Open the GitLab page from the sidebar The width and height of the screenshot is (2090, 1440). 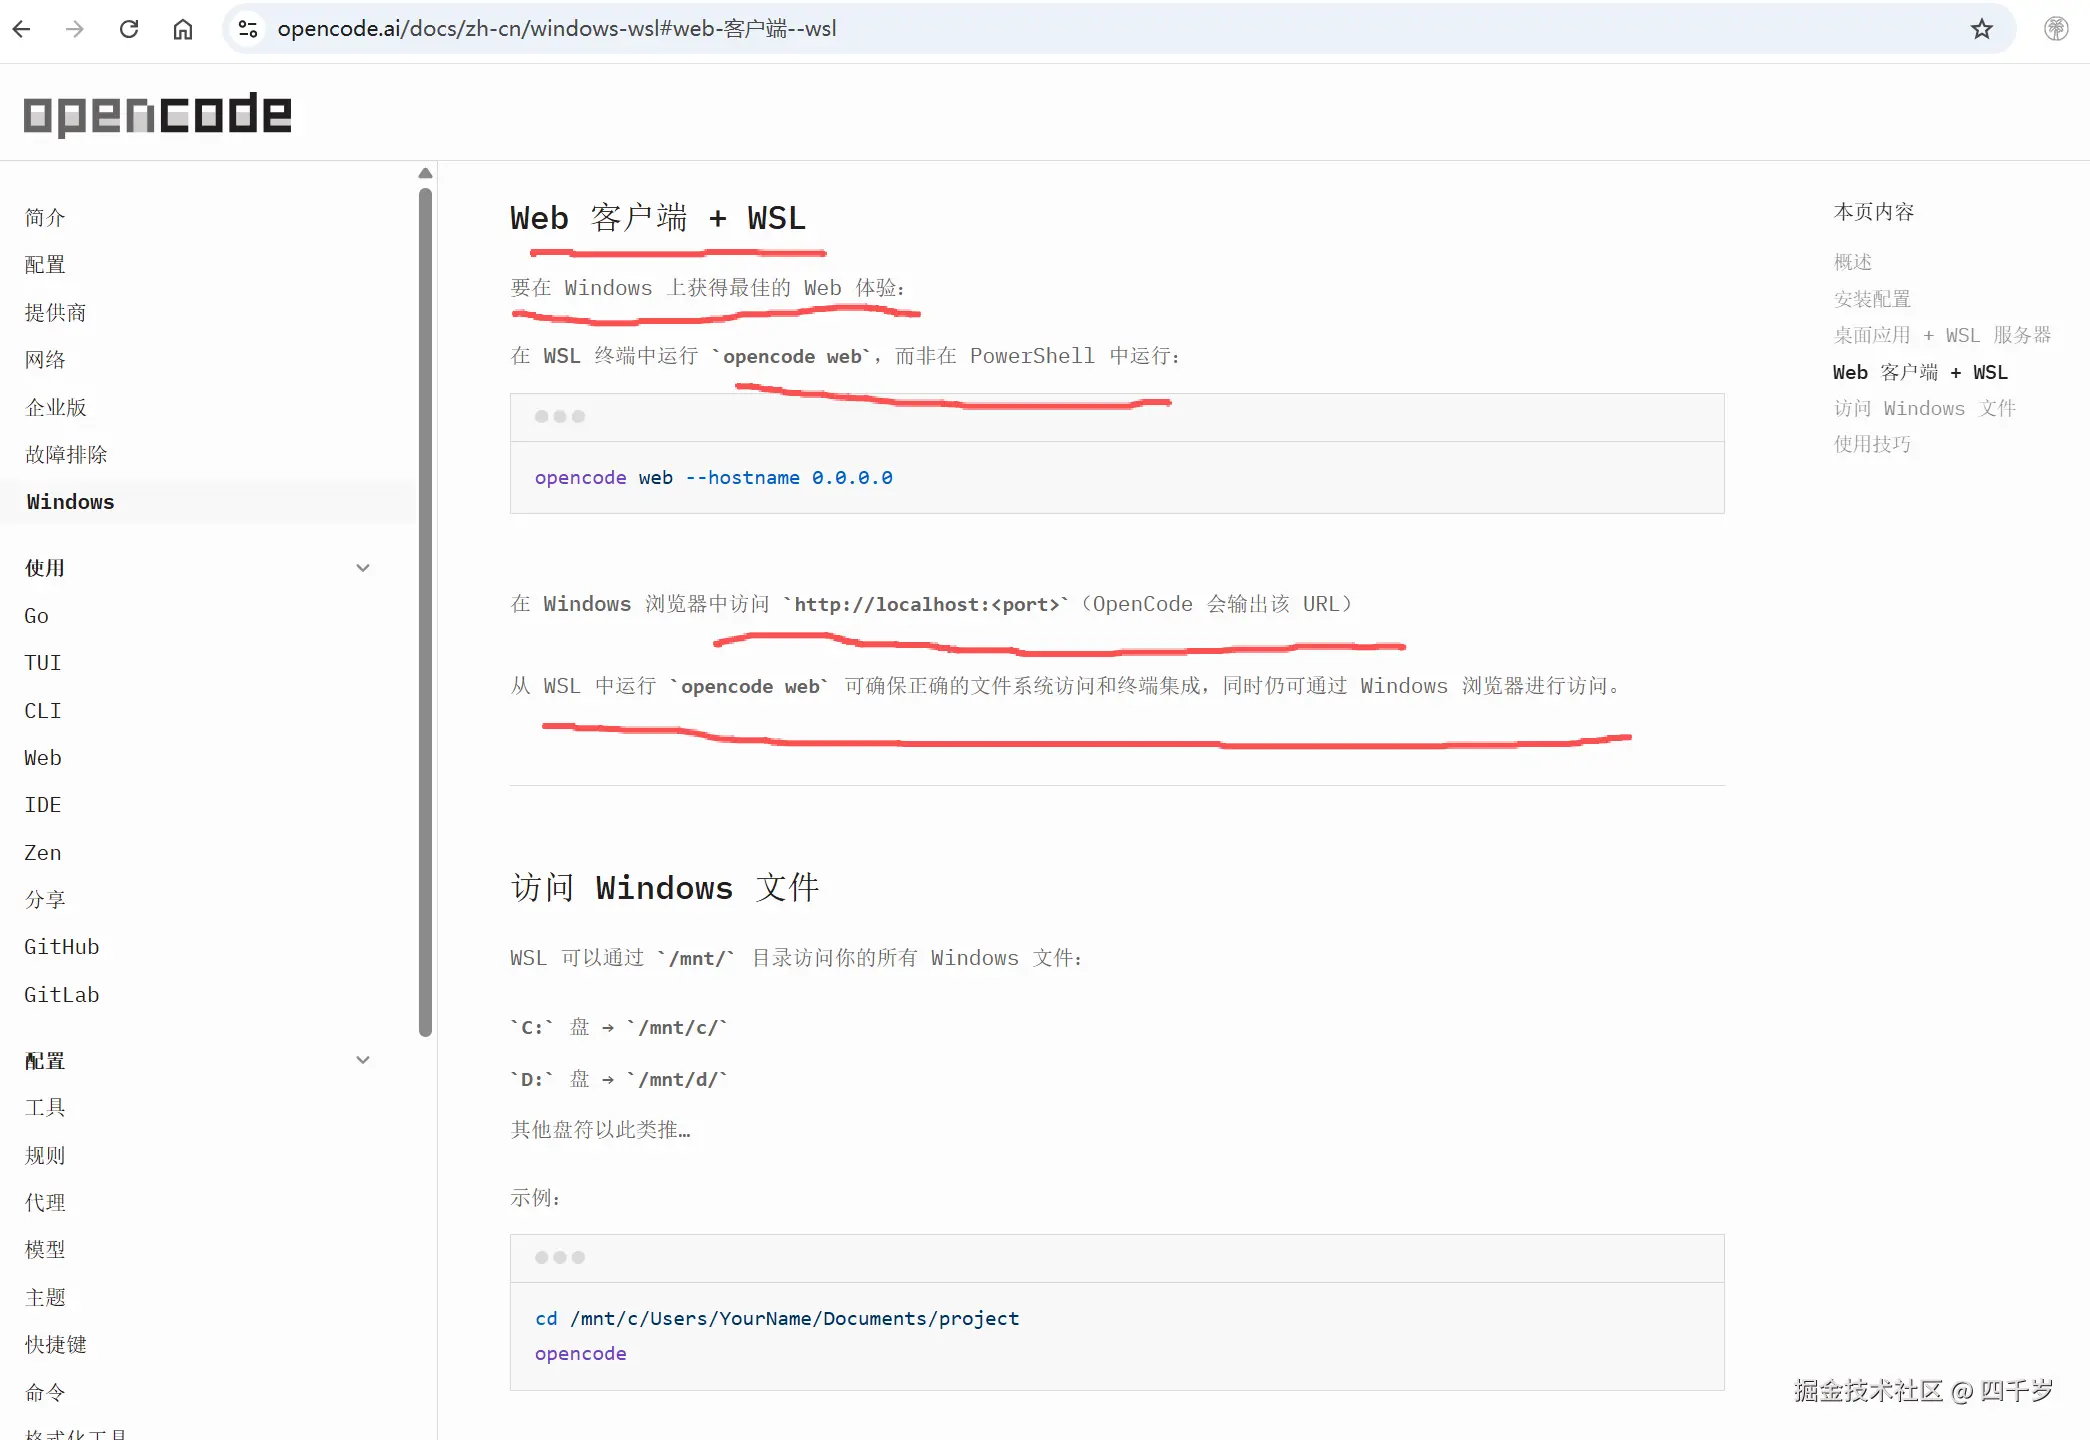[61, 994]
